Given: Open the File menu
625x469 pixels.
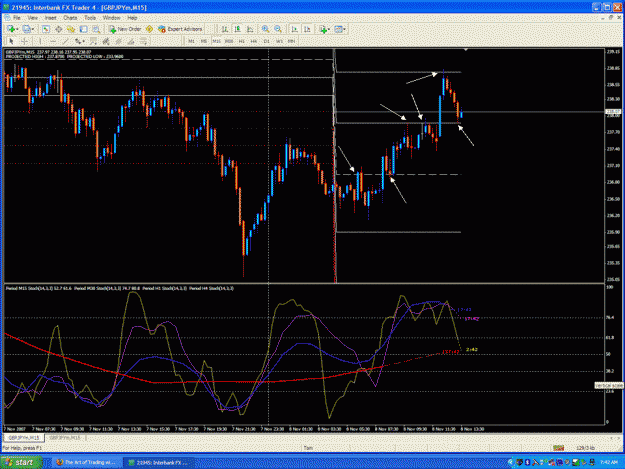Looking at the screenshot, I should 17,18.
